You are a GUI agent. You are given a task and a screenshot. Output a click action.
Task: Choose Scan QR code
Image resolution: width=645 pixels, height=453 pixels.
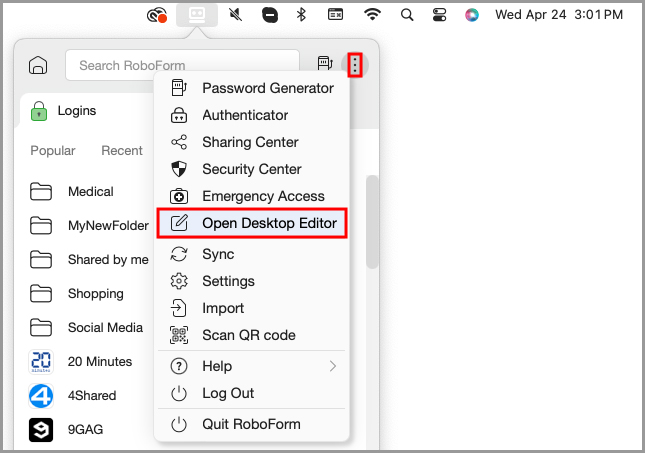coord(252,335)
